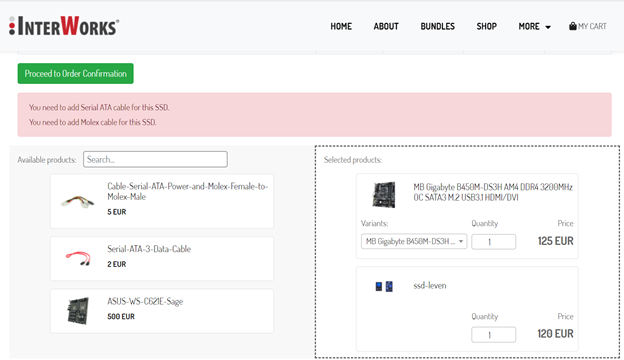The width and height of the screenshot is (624, 360).
Task: Click the 5 EUR price label
Action: point(117,212)
